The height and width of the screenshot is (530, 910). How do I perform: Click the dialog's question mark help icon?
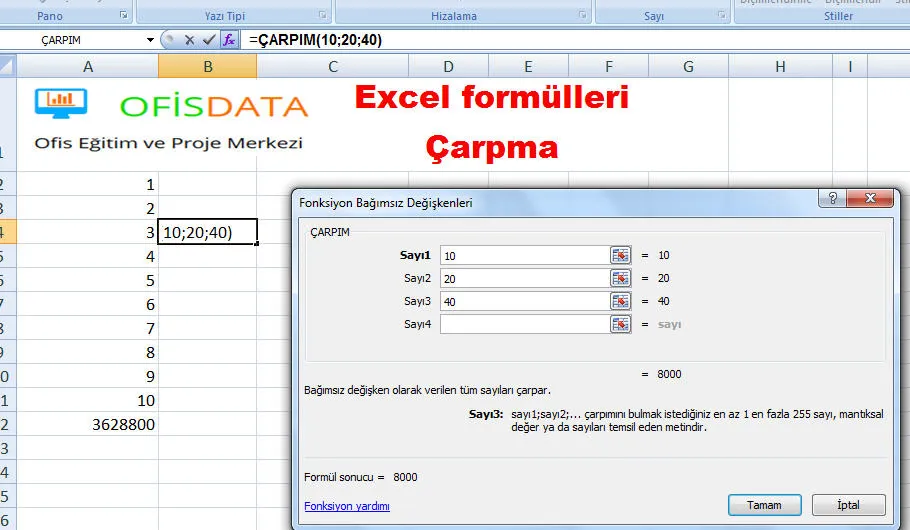coord(829,199)
